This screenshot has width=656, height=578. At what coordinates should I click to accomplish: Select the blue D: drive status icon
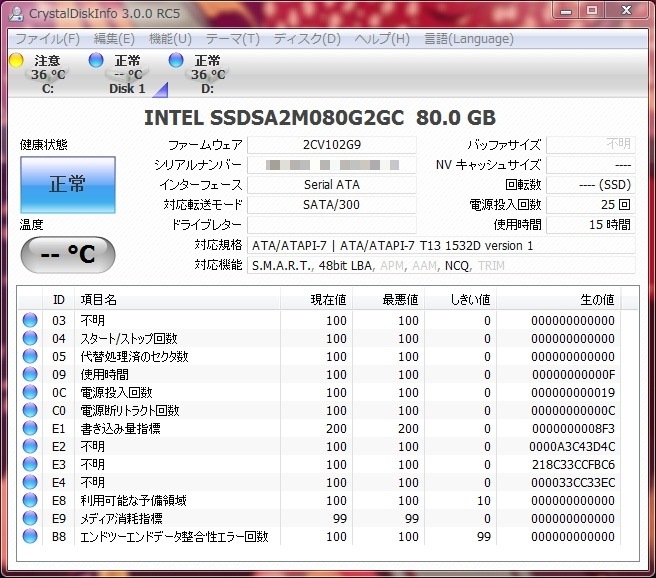click(177, 61)
